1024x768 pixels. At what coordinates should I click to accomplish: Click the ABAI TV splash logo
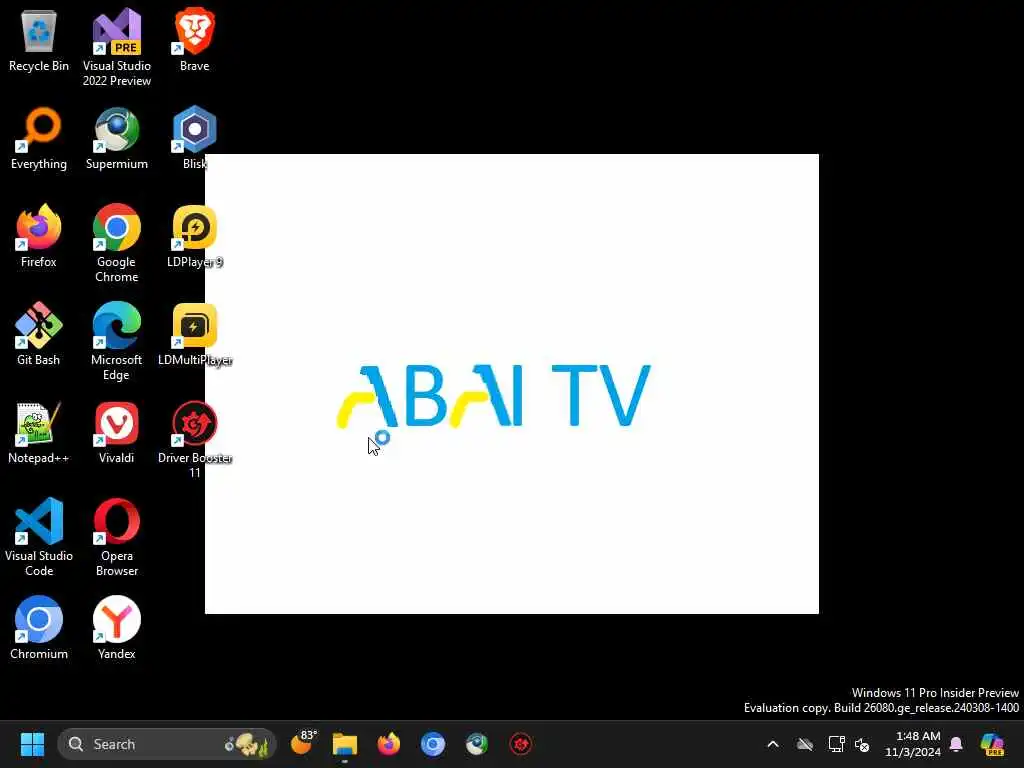494,396
